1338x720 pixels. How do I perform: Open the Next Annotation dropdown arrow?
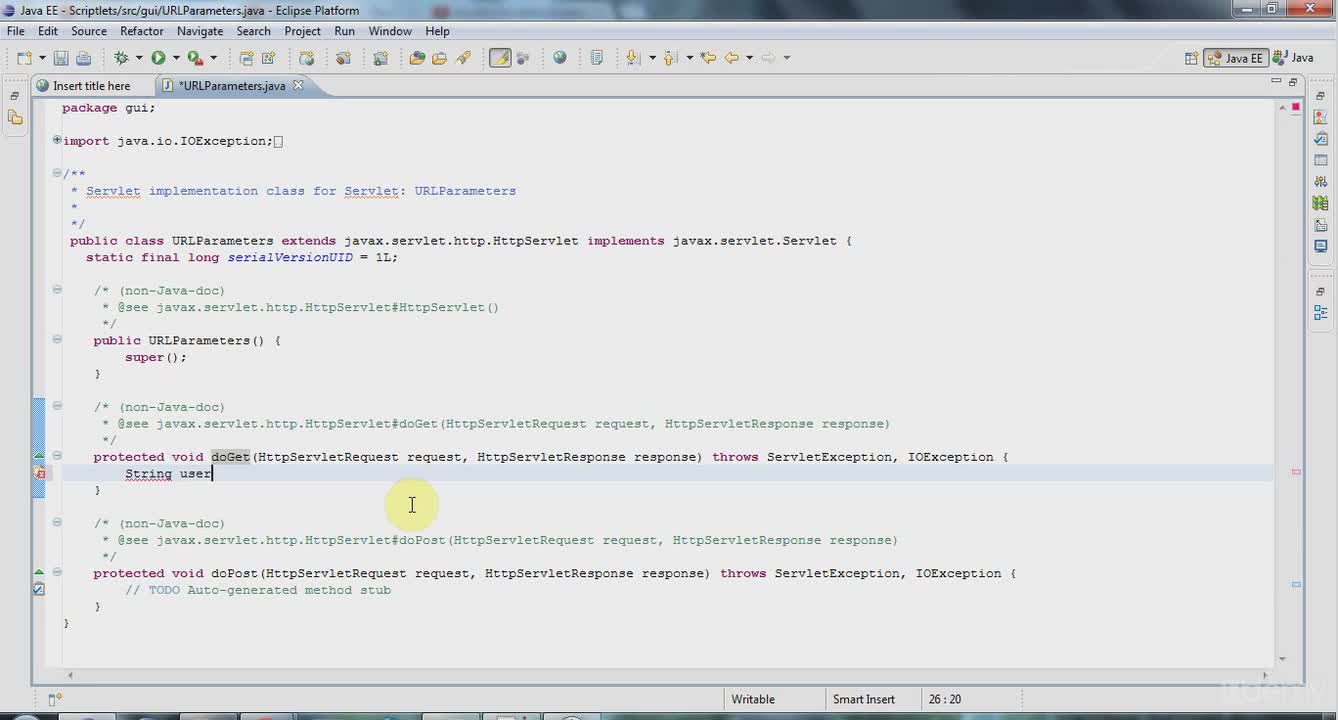pos(652,58)
